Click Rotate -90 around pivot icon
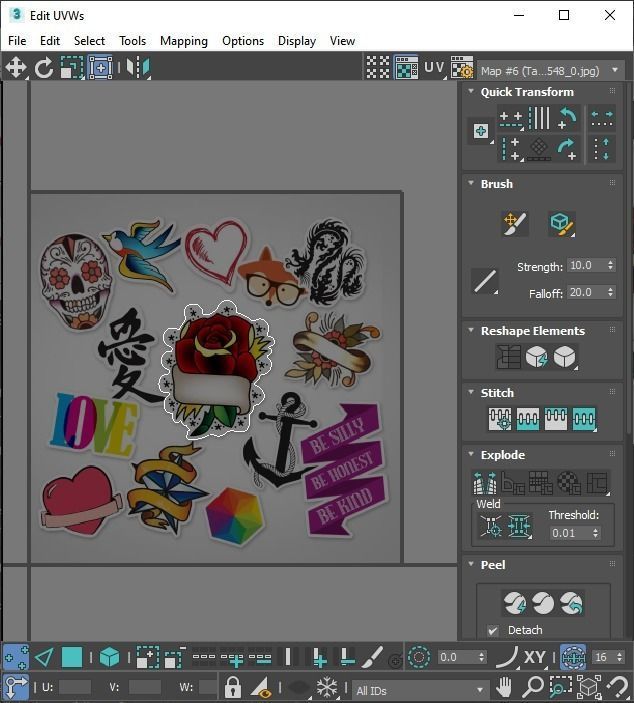Viewport: 634px width, 703px height. coord(567,149)
